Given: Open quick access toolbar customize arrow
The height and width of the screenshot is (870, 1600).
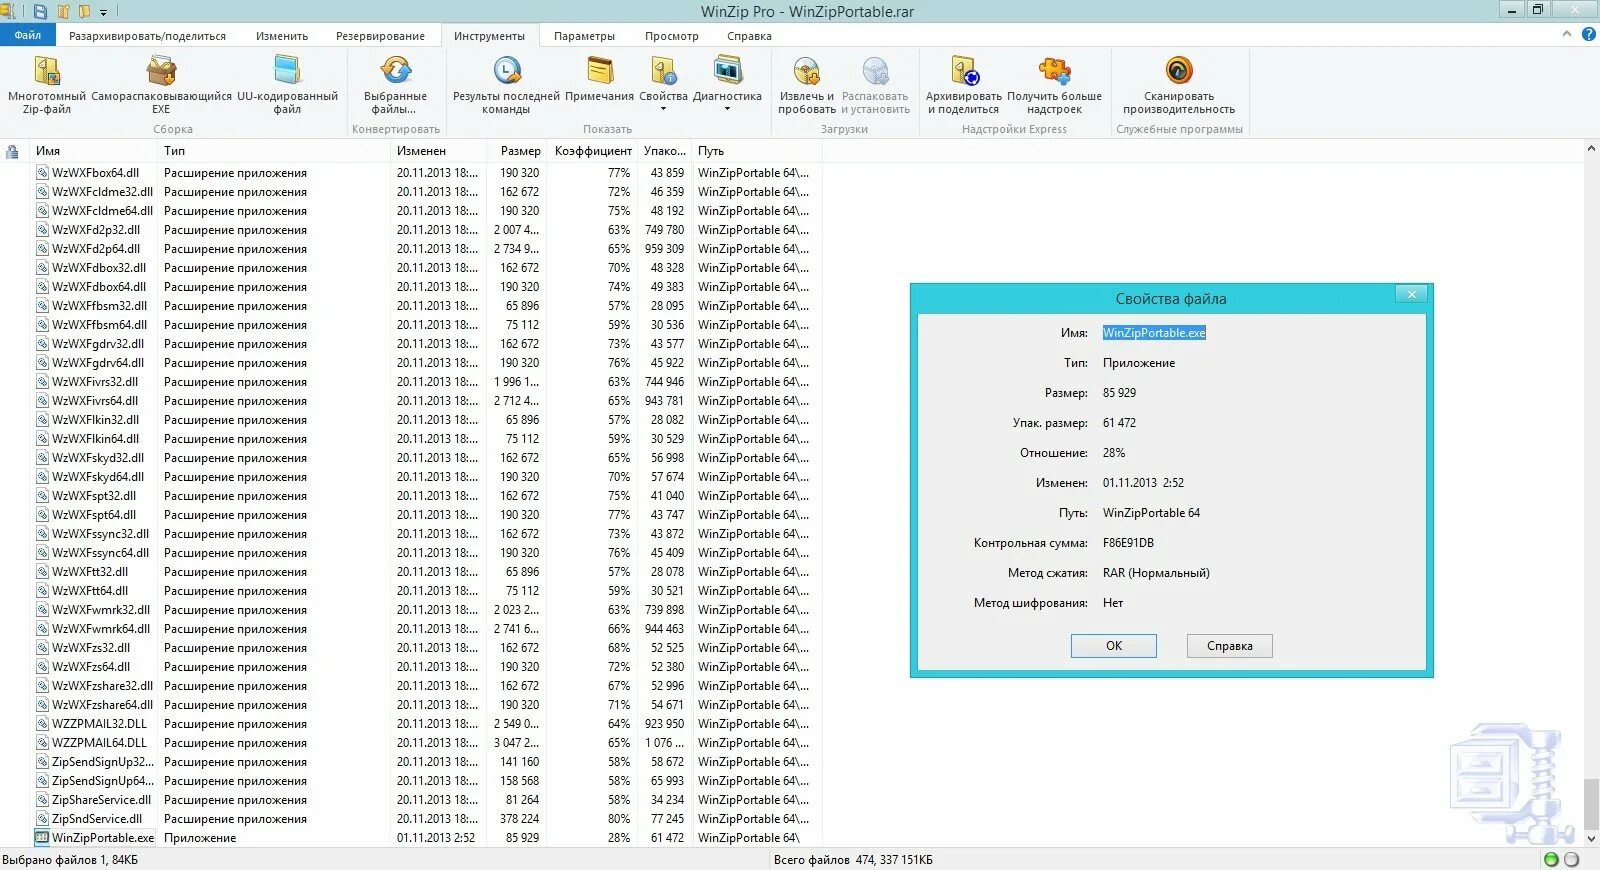Looking at the screenshot, I should click(x=104, y=12).
